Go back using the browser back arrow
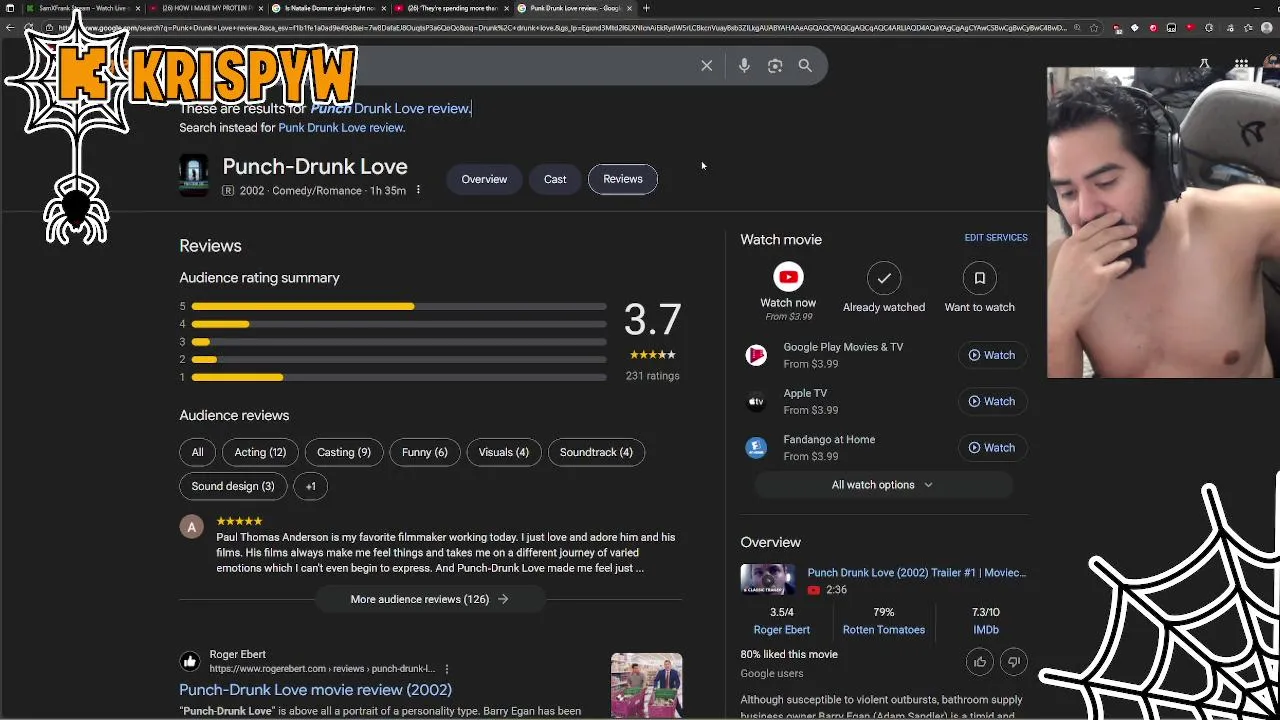The width and height of the screenshot is (1280, 720). click(10, 28)
